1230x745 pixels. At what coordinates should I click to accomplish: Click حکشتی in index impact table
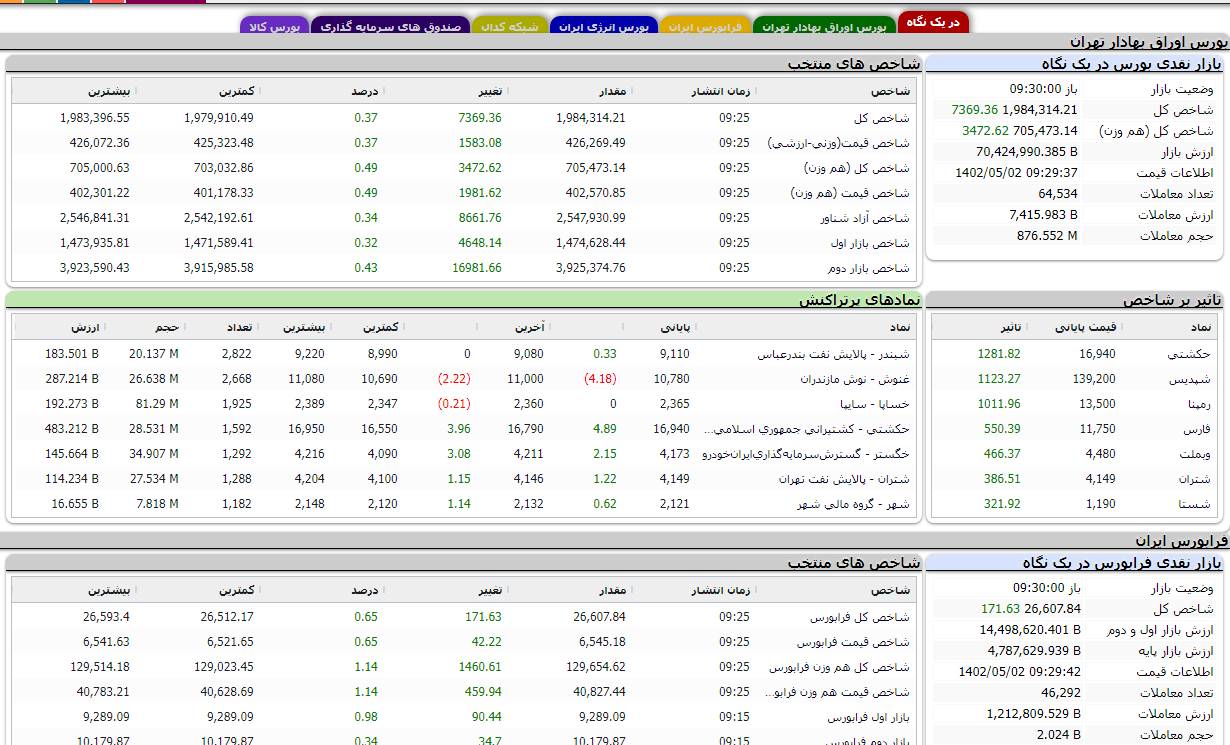coord(1190,354)
